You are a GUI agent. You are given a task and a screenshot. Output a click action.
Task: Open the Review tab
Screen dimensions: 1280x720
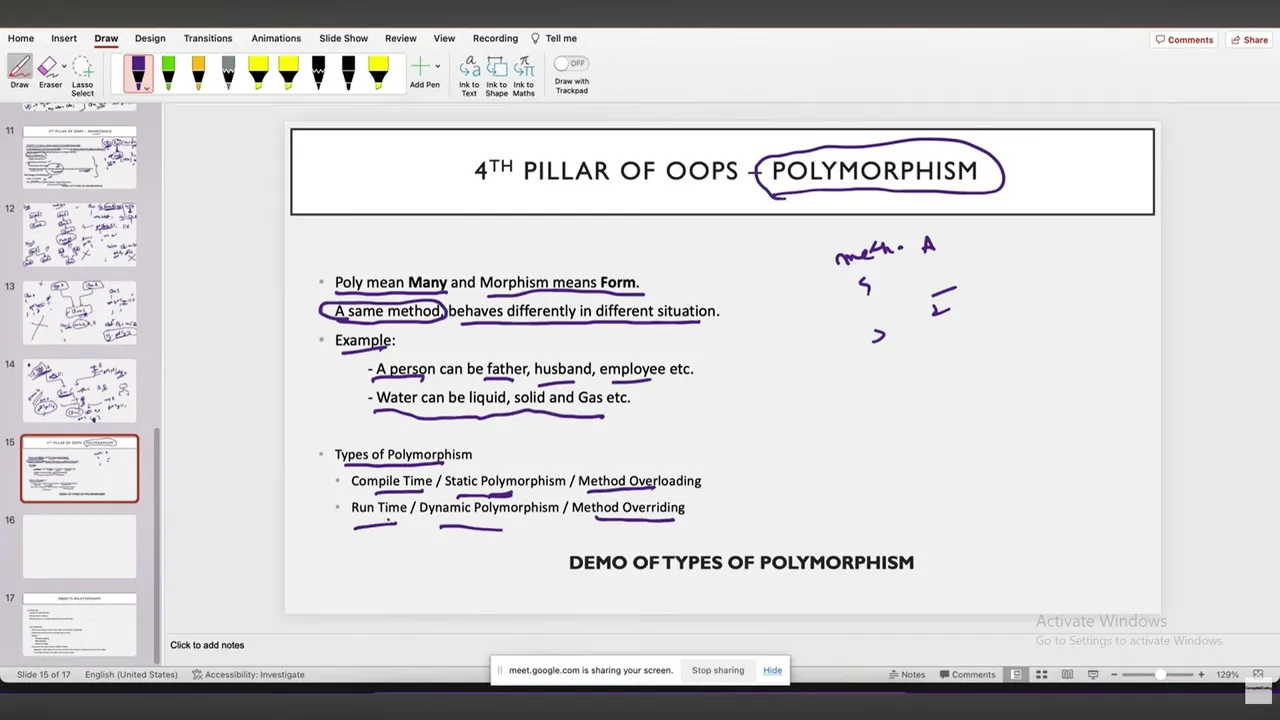tap(401, 38)
